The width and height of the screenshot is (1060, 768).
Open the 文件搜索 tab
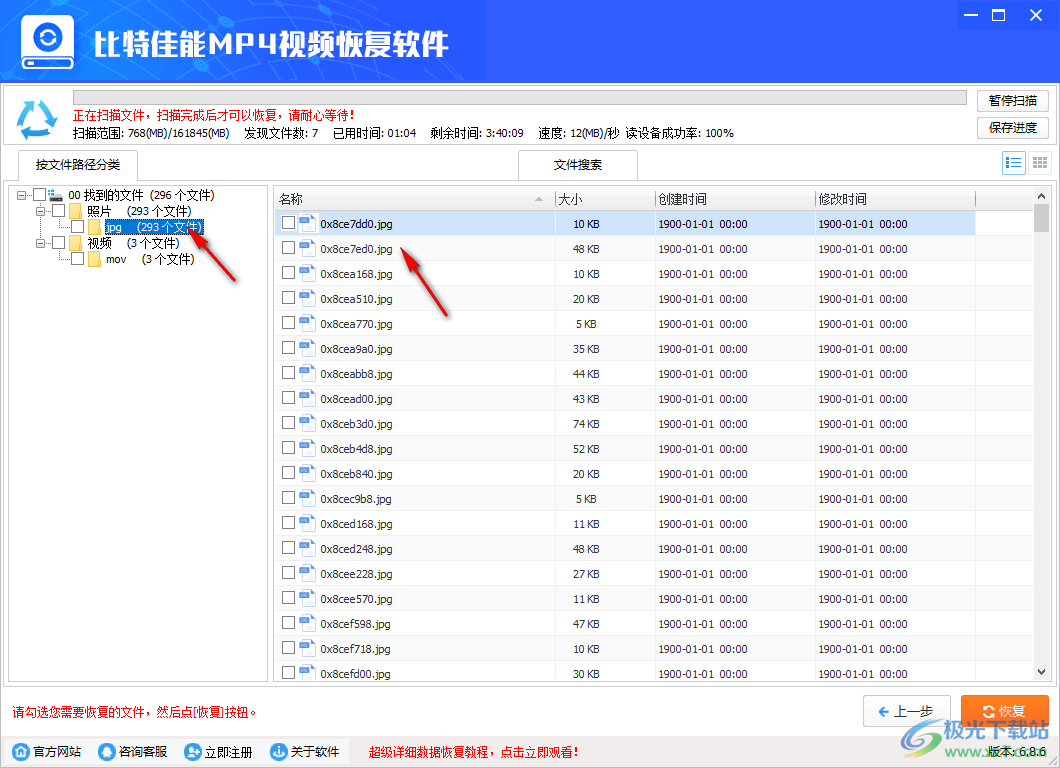click(578, 165)
